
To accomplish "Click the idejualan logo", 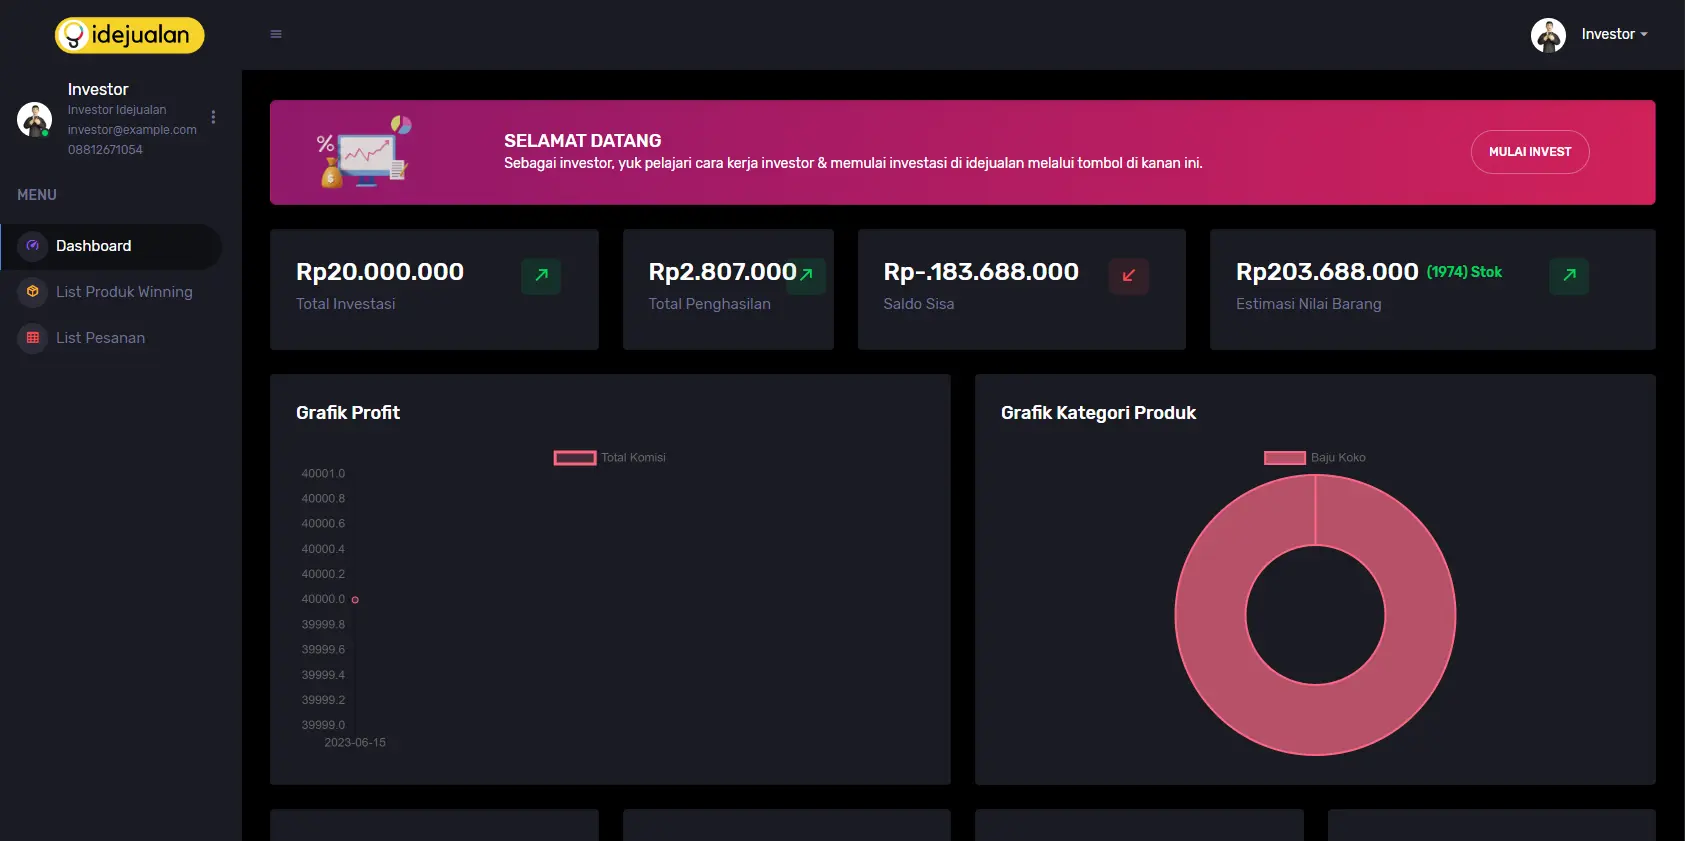I will tap(129, 35).
